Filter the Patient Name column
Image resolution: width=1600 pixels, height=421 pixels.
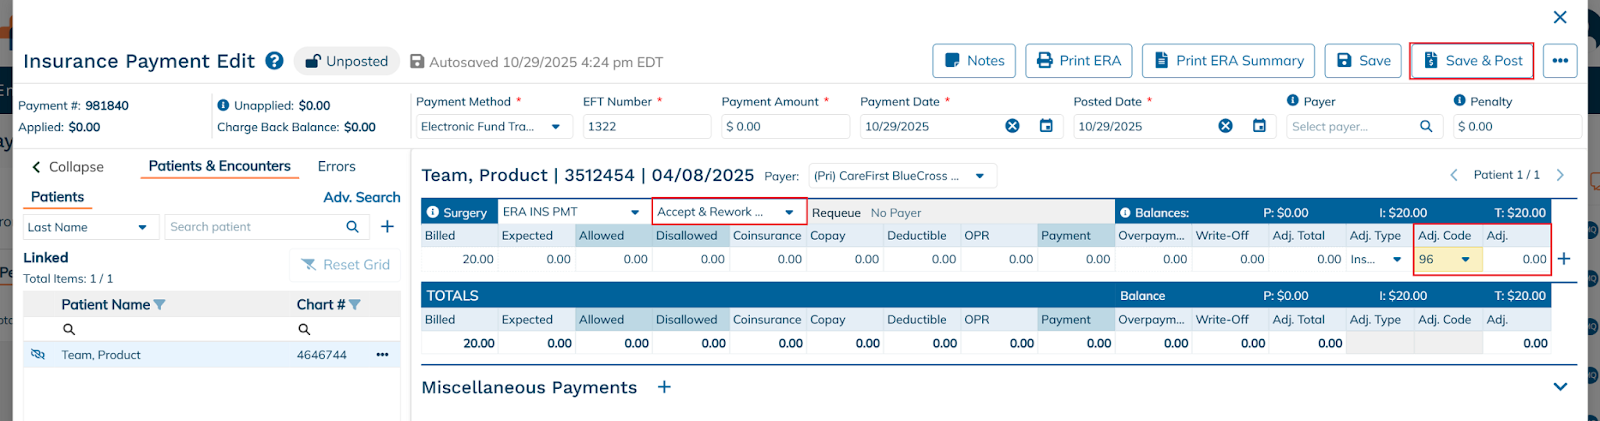click(x=160, y=305)
